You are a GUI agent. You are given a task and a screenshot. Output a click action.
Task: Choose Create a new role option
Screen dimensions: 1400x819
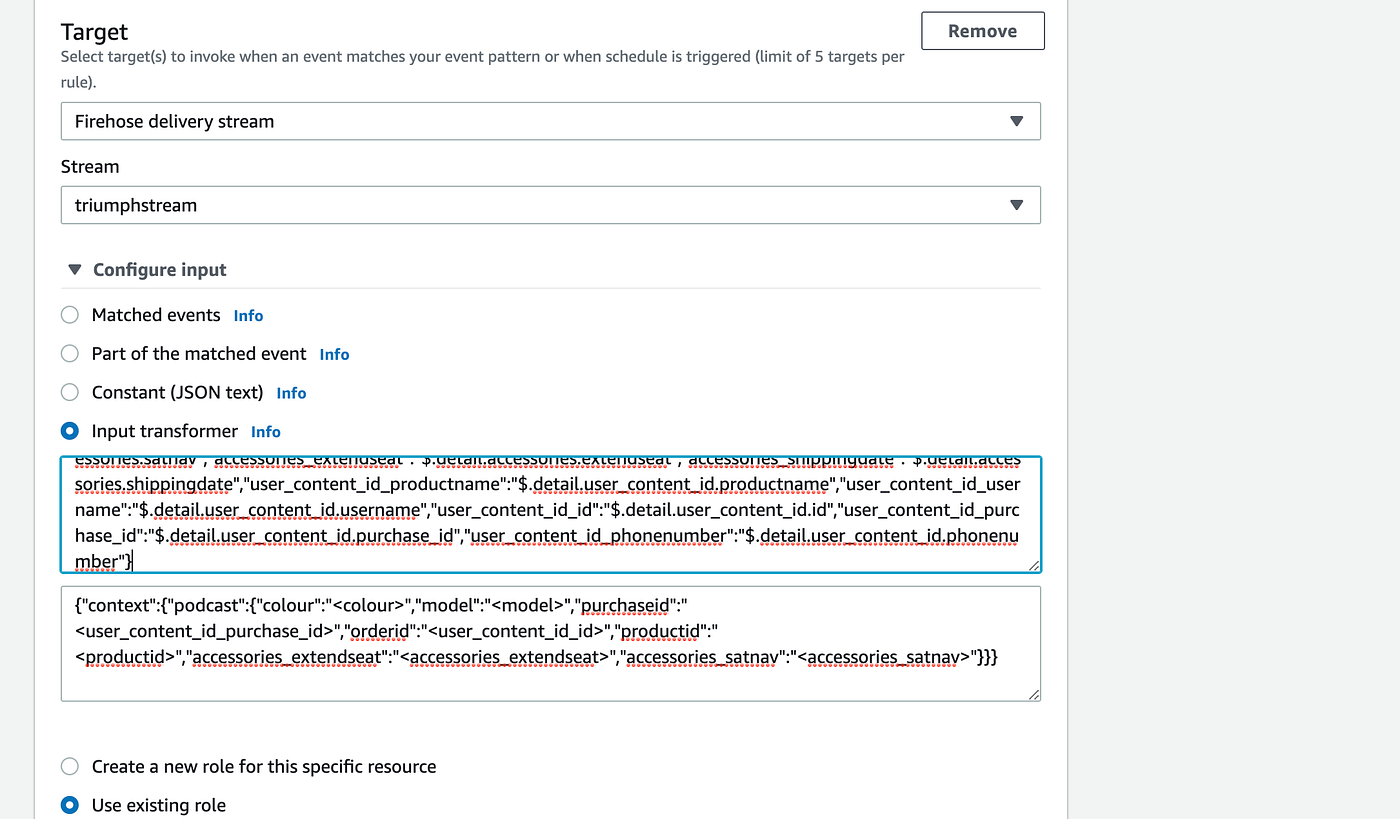(69, 766)
